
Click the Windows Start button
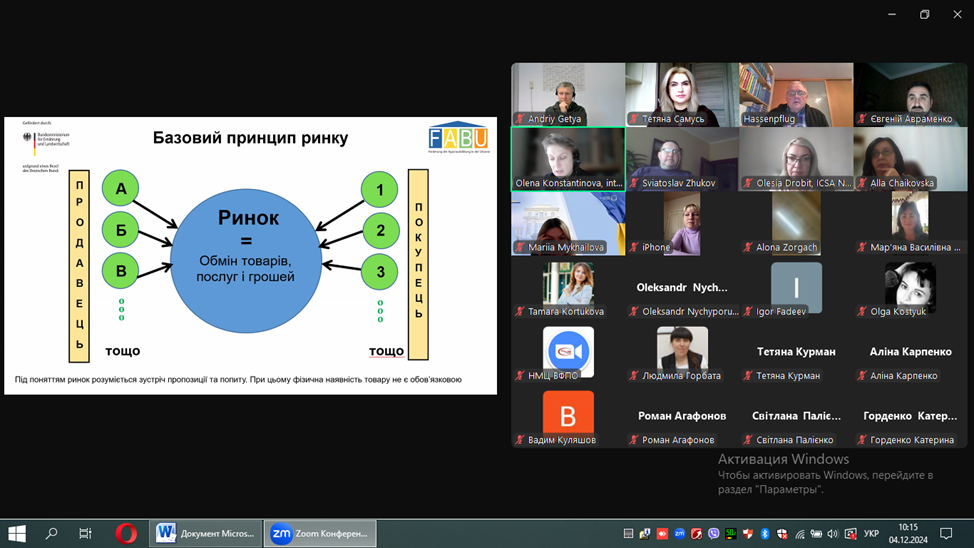click(x=17, y=534)
